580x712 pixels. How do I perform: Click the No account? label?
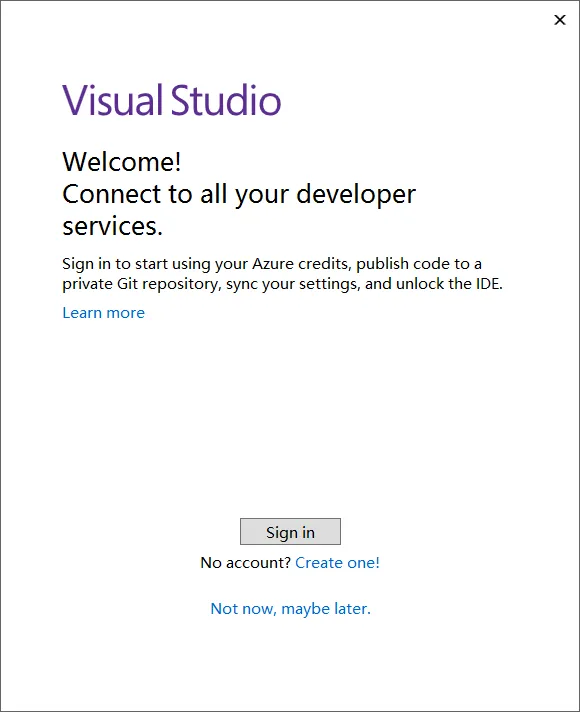click(x=245, y=563)
